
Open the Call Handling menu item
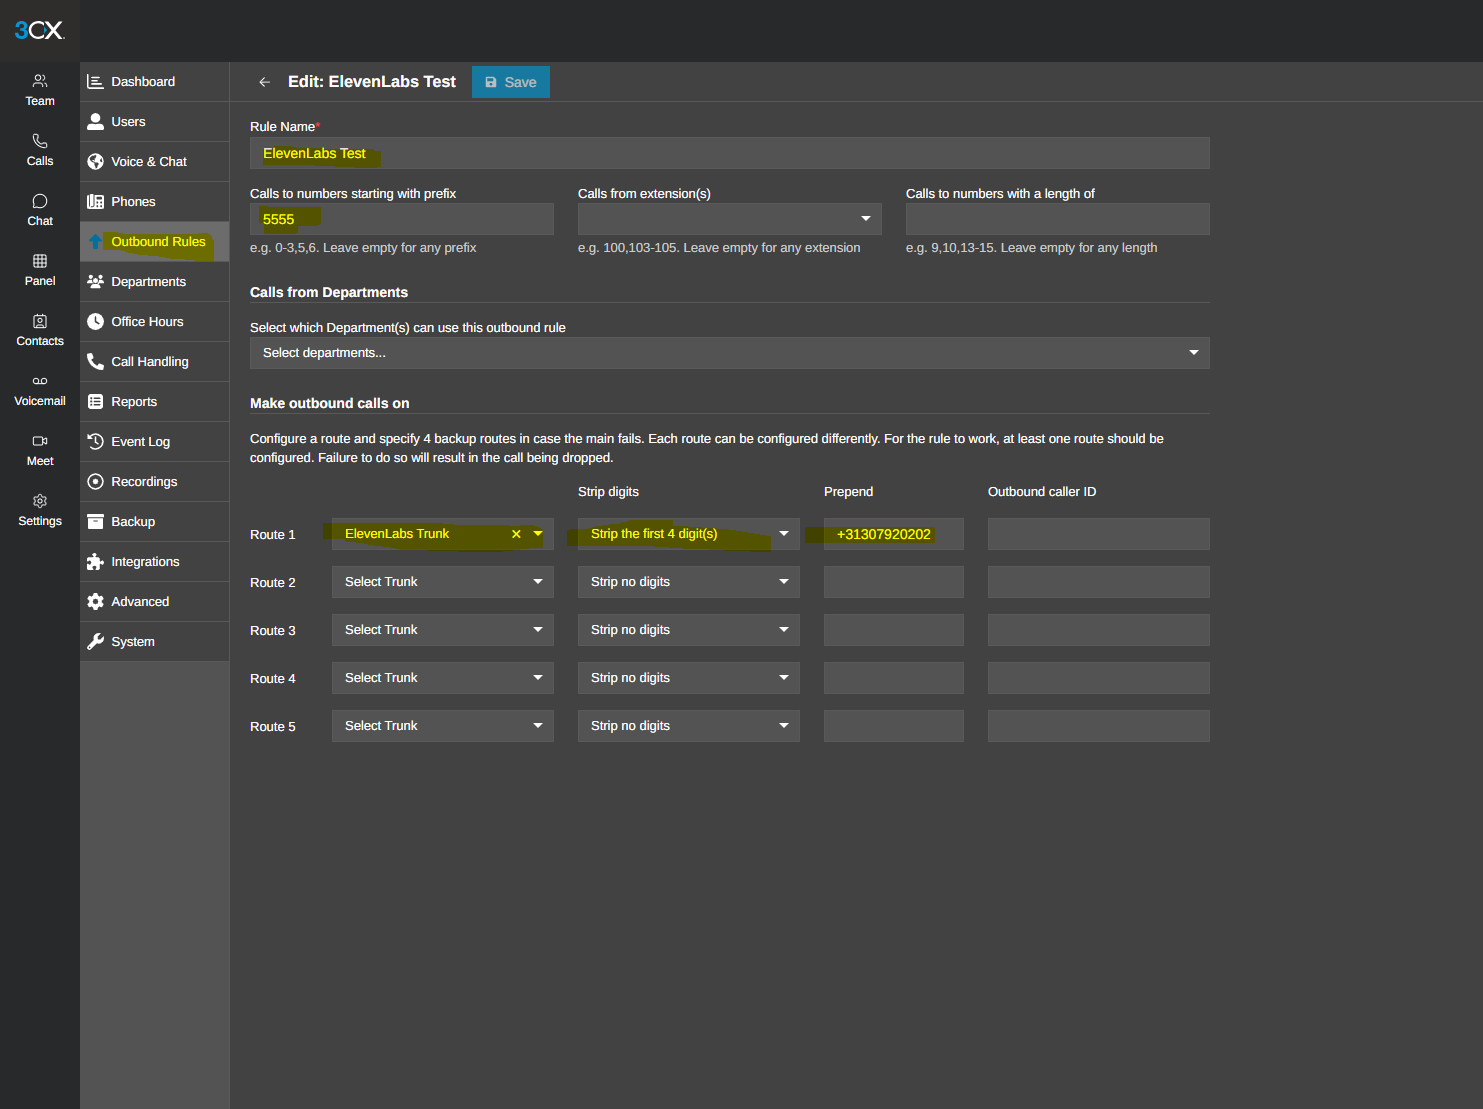(x=155, y=362)
